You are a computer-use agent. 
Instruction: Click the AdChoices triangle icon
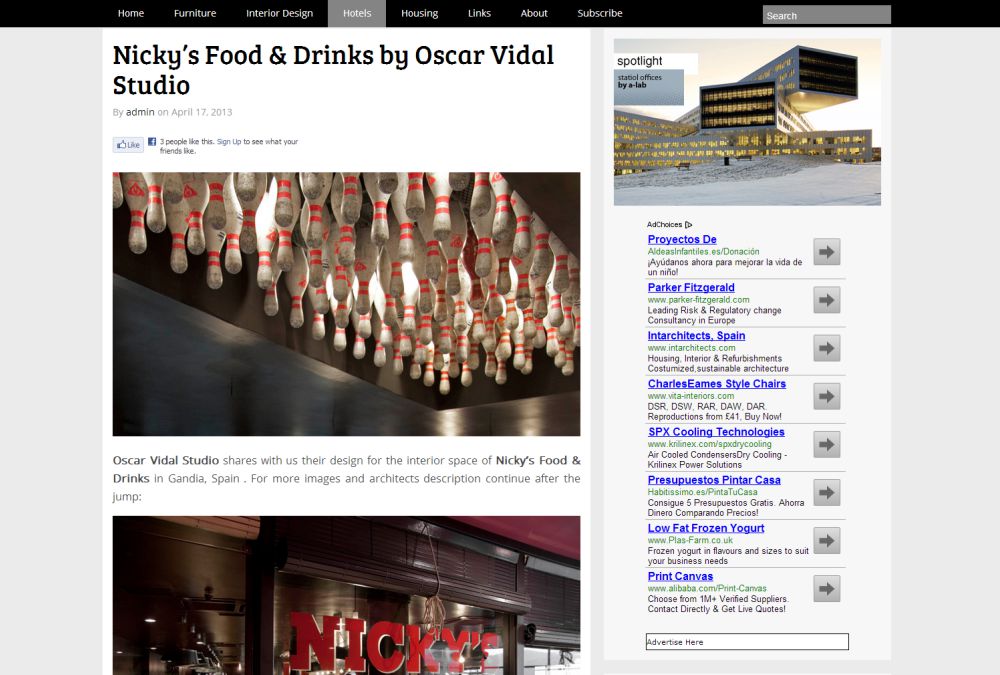click(689, 225)
